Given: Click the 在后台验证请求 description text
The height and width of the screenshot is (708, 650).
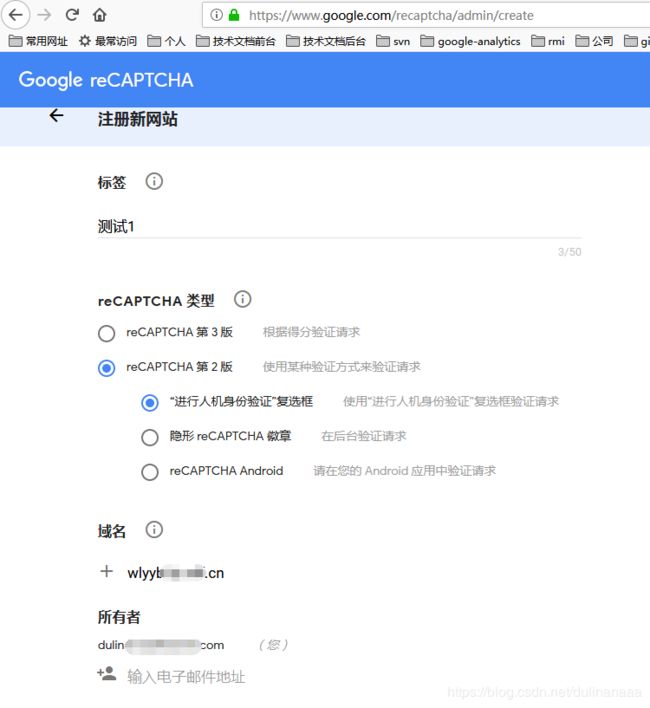Looking at the screenshot, I should pyautogui.click(x=363, y=436).
